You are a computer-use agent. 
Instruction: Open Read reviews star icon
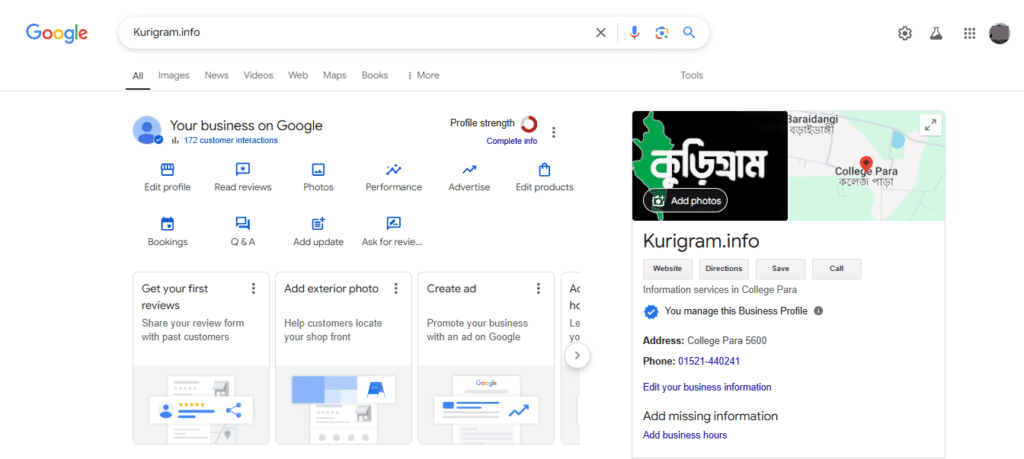[242, 170]
